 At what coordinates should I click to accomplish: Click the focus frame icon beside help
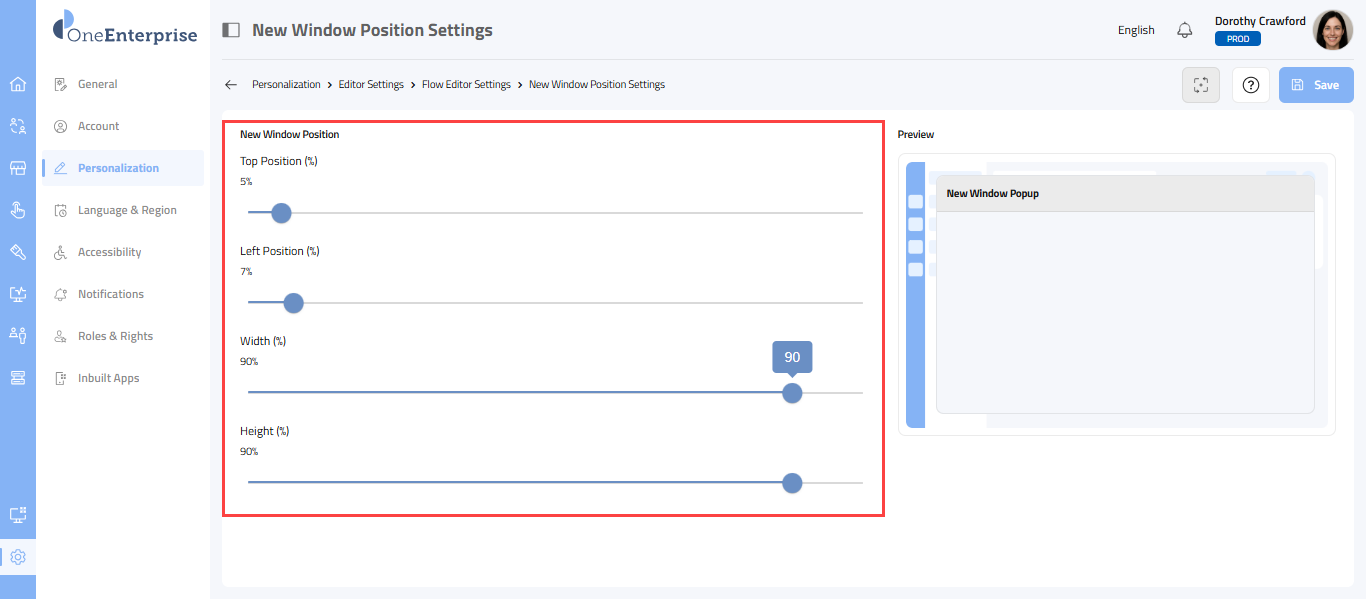pyautogui.click(x=1201, y=85)
